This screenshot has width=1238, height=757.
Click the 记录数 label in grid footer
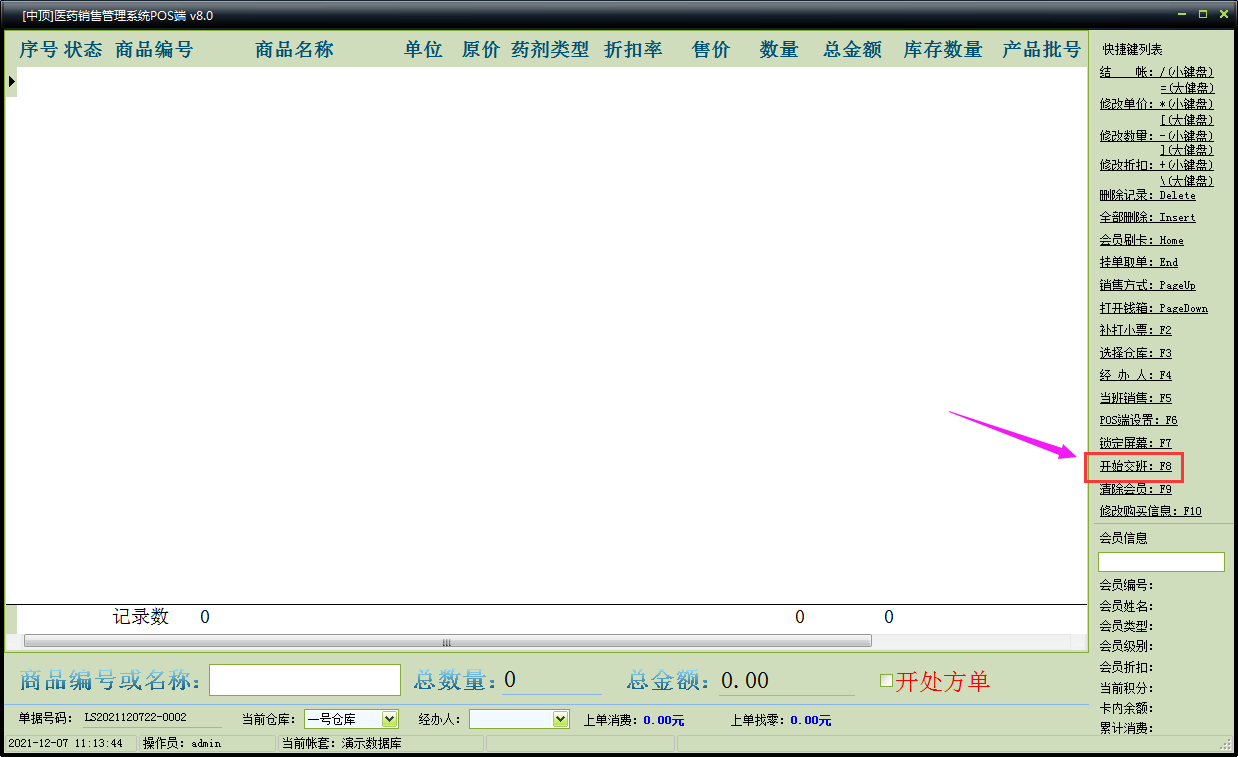(x=141, y=617)
